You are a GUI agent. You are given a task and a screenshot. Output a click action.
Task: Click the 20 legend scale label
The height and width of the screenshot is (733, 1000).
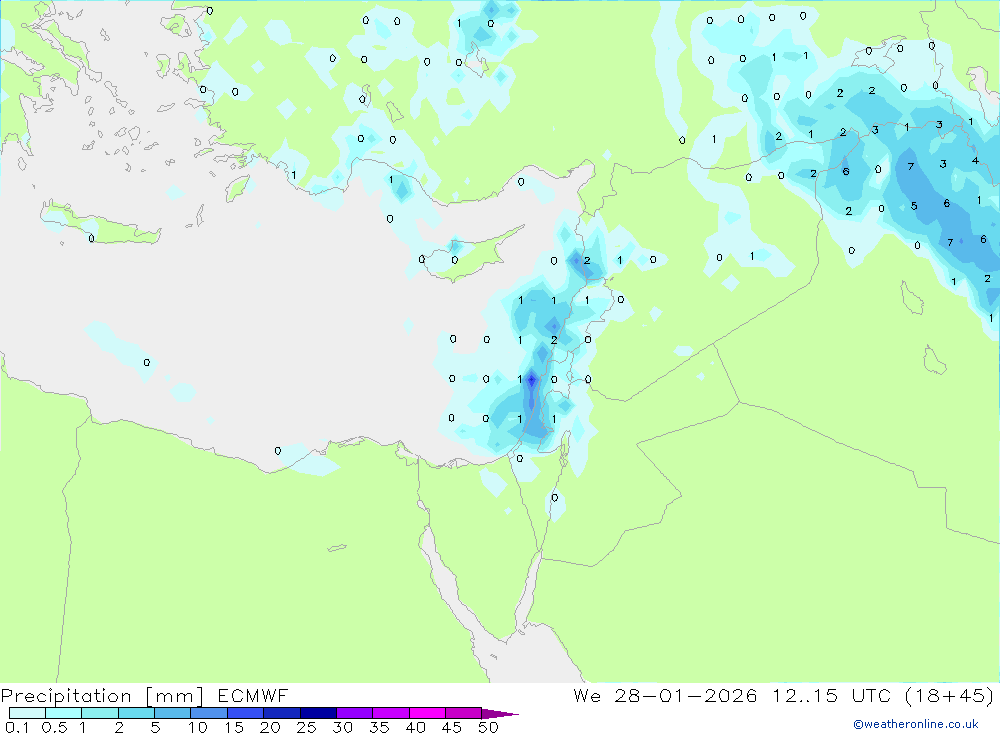[x=270, y=727]
